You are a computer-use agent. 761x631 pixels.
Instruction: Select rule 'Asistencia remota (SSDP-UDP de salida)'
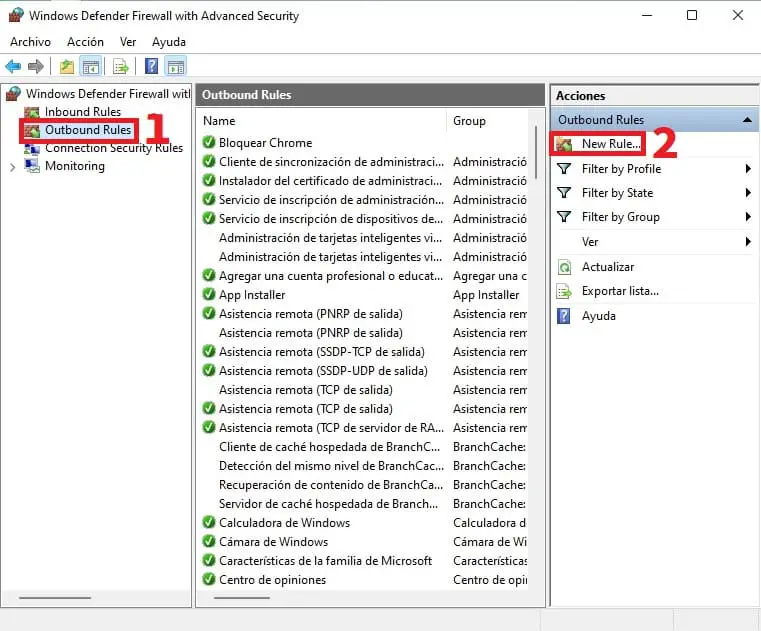tap(323, 370)
